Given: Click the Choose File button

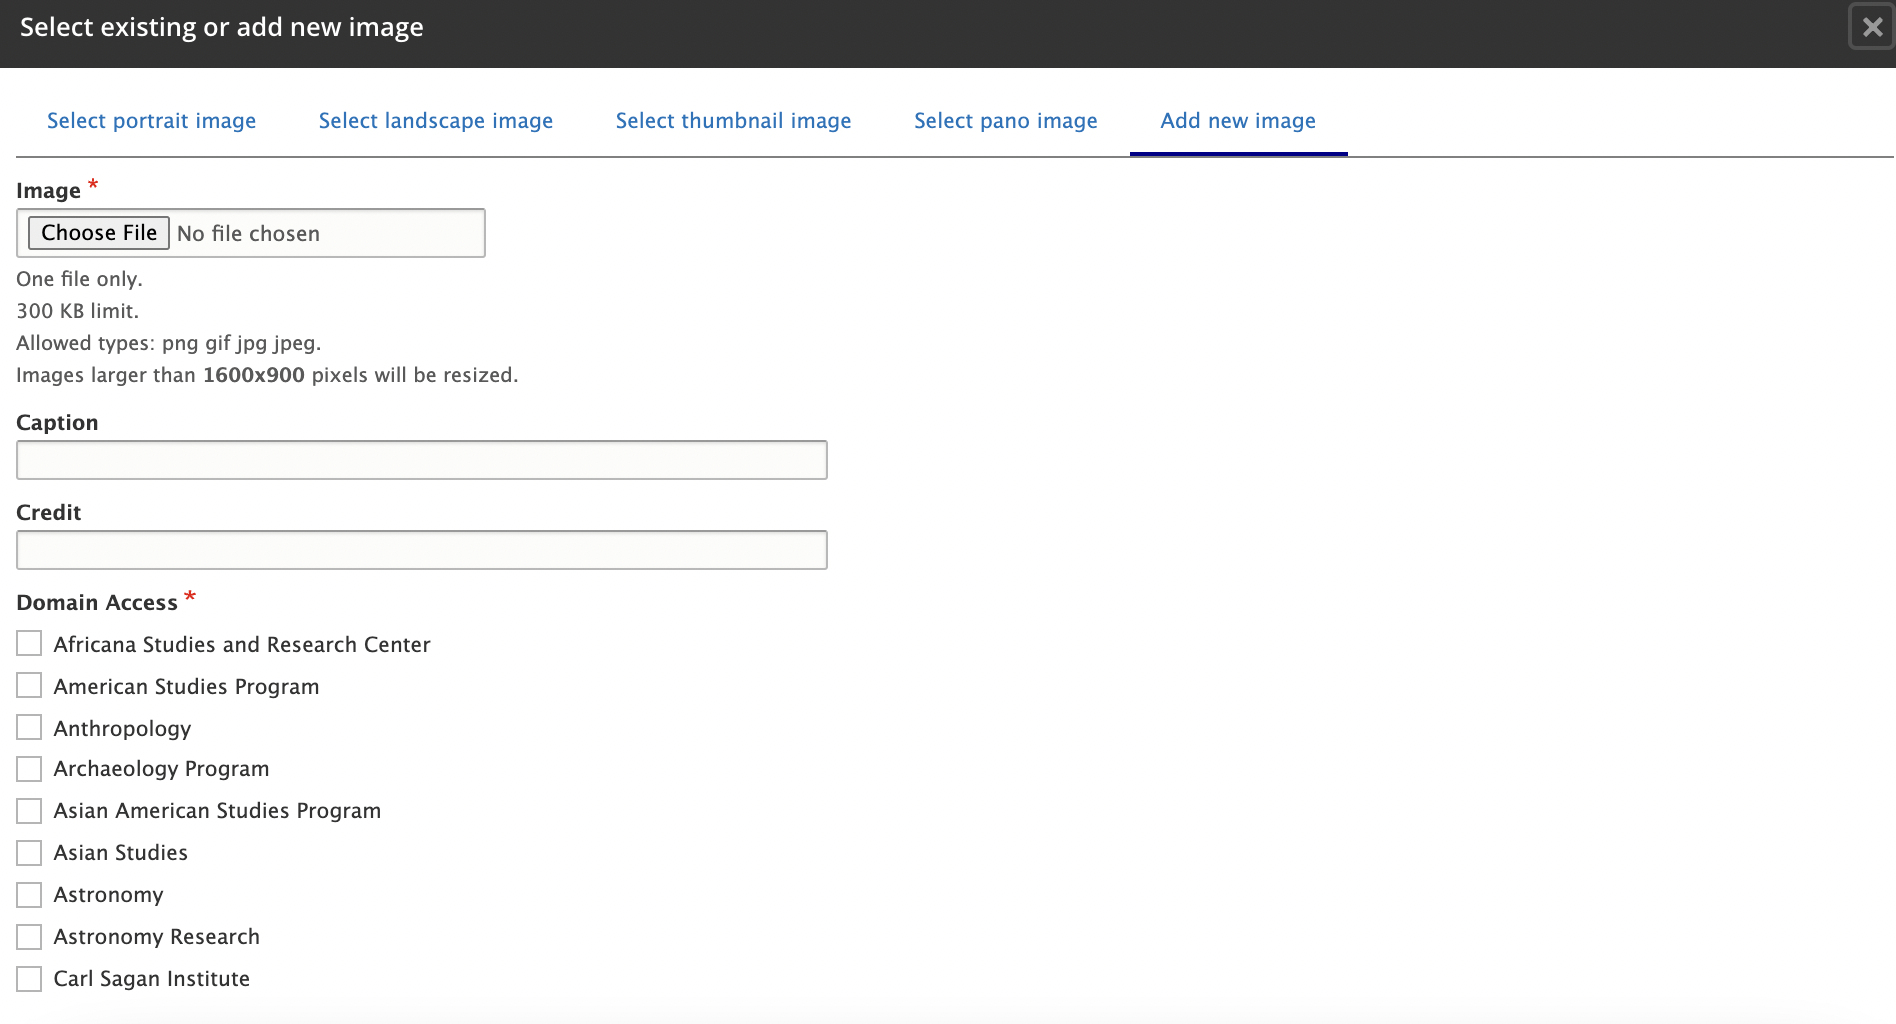Looking at the screenshot, I should [x=99, y=233].
